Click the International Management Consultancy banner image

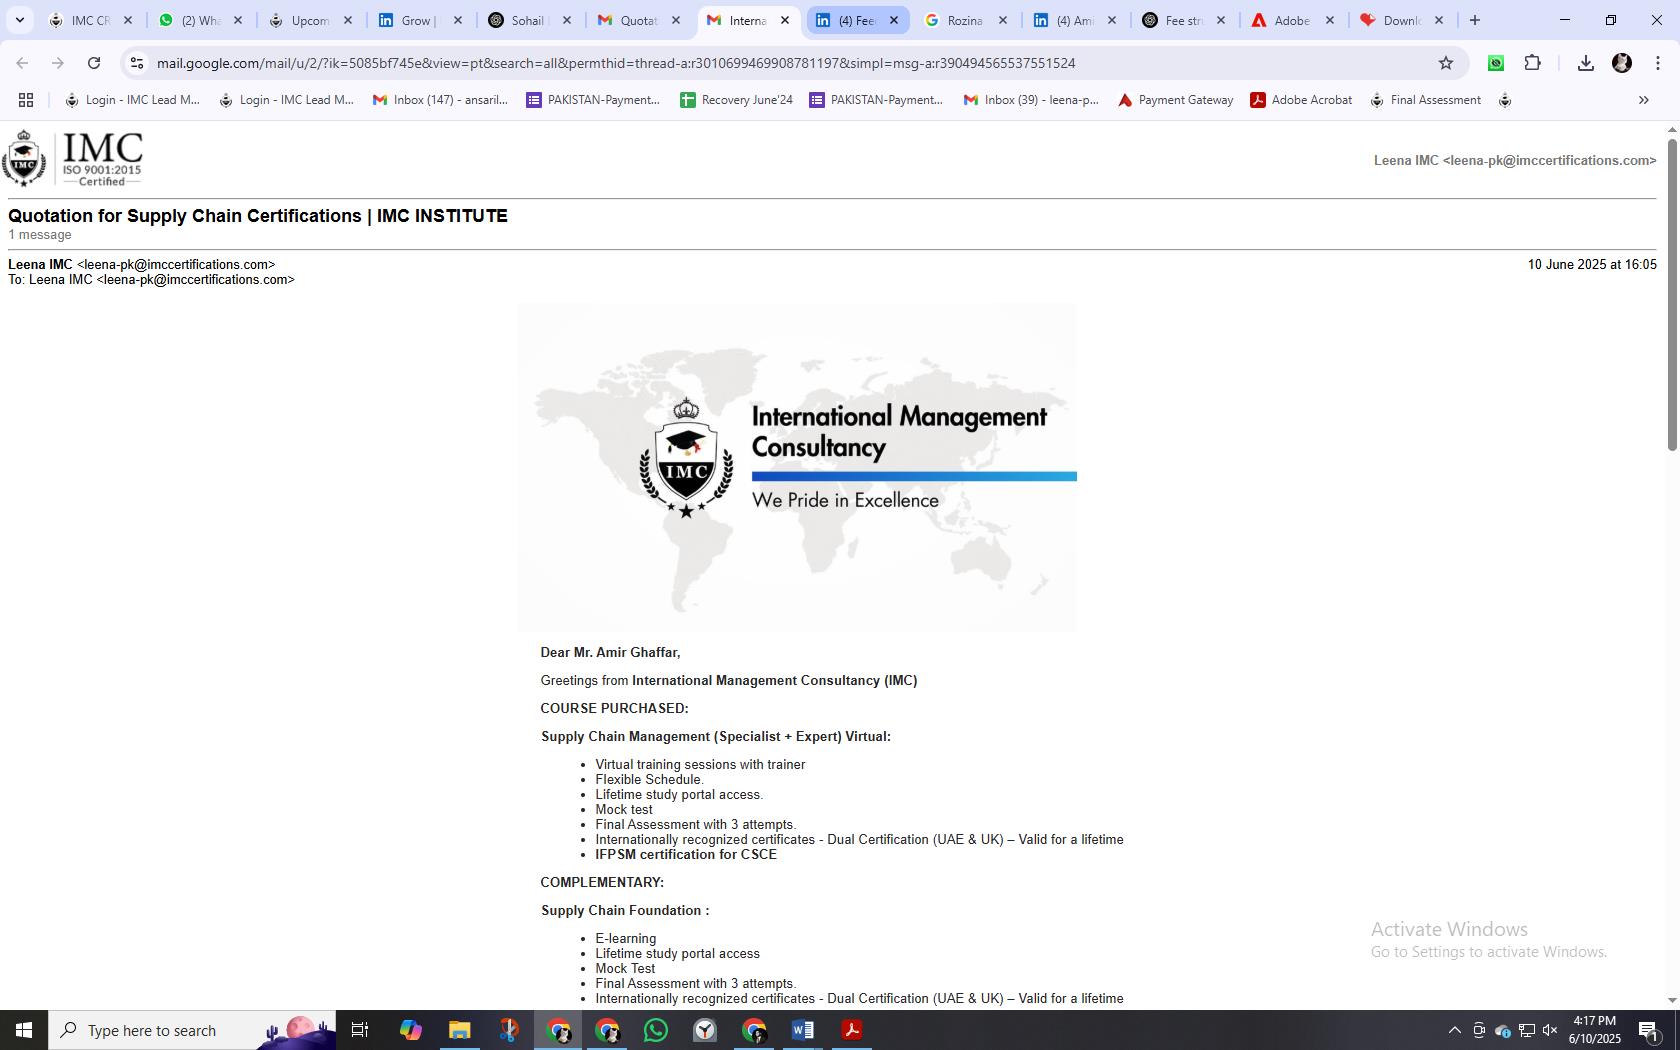pyautogui.click(x=797, y=467)
